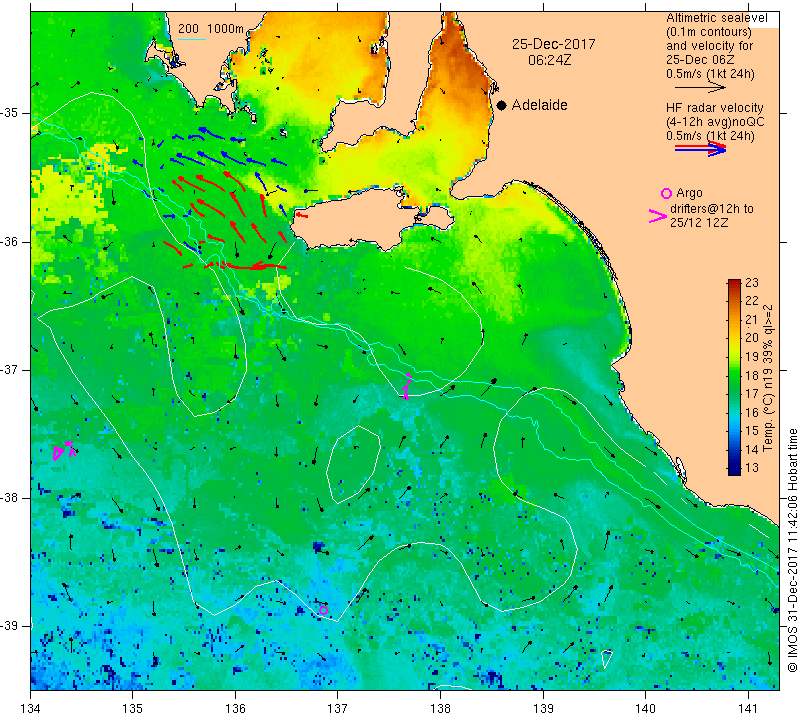Screen dimensions: 800x720
Task: Click the magenta drifter chevron in the legend
Action: 658,216
